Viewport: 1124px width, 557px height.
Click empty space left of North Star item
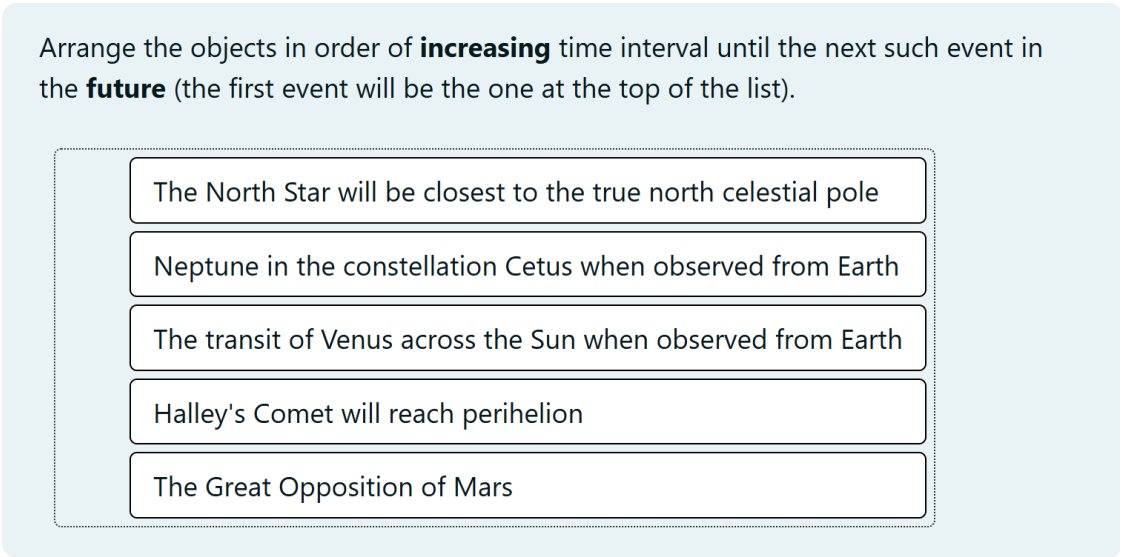point(92,191)
